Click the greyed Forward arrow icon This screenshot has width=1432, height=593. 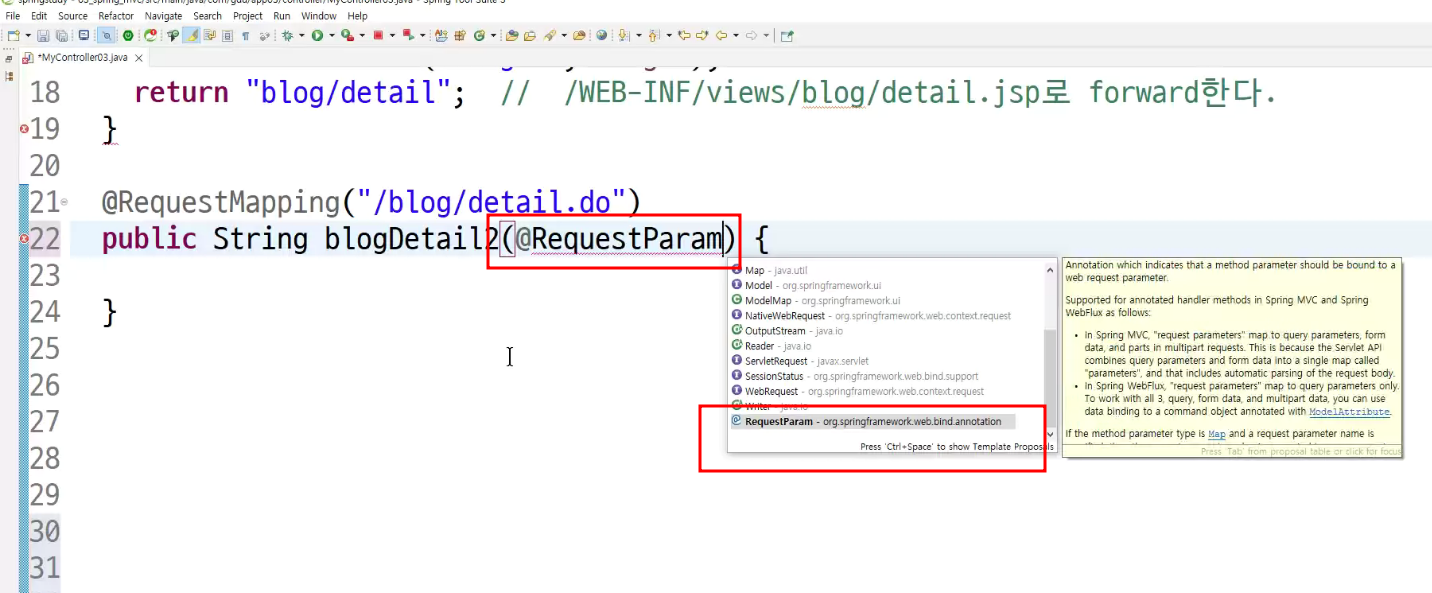[751, 35]
